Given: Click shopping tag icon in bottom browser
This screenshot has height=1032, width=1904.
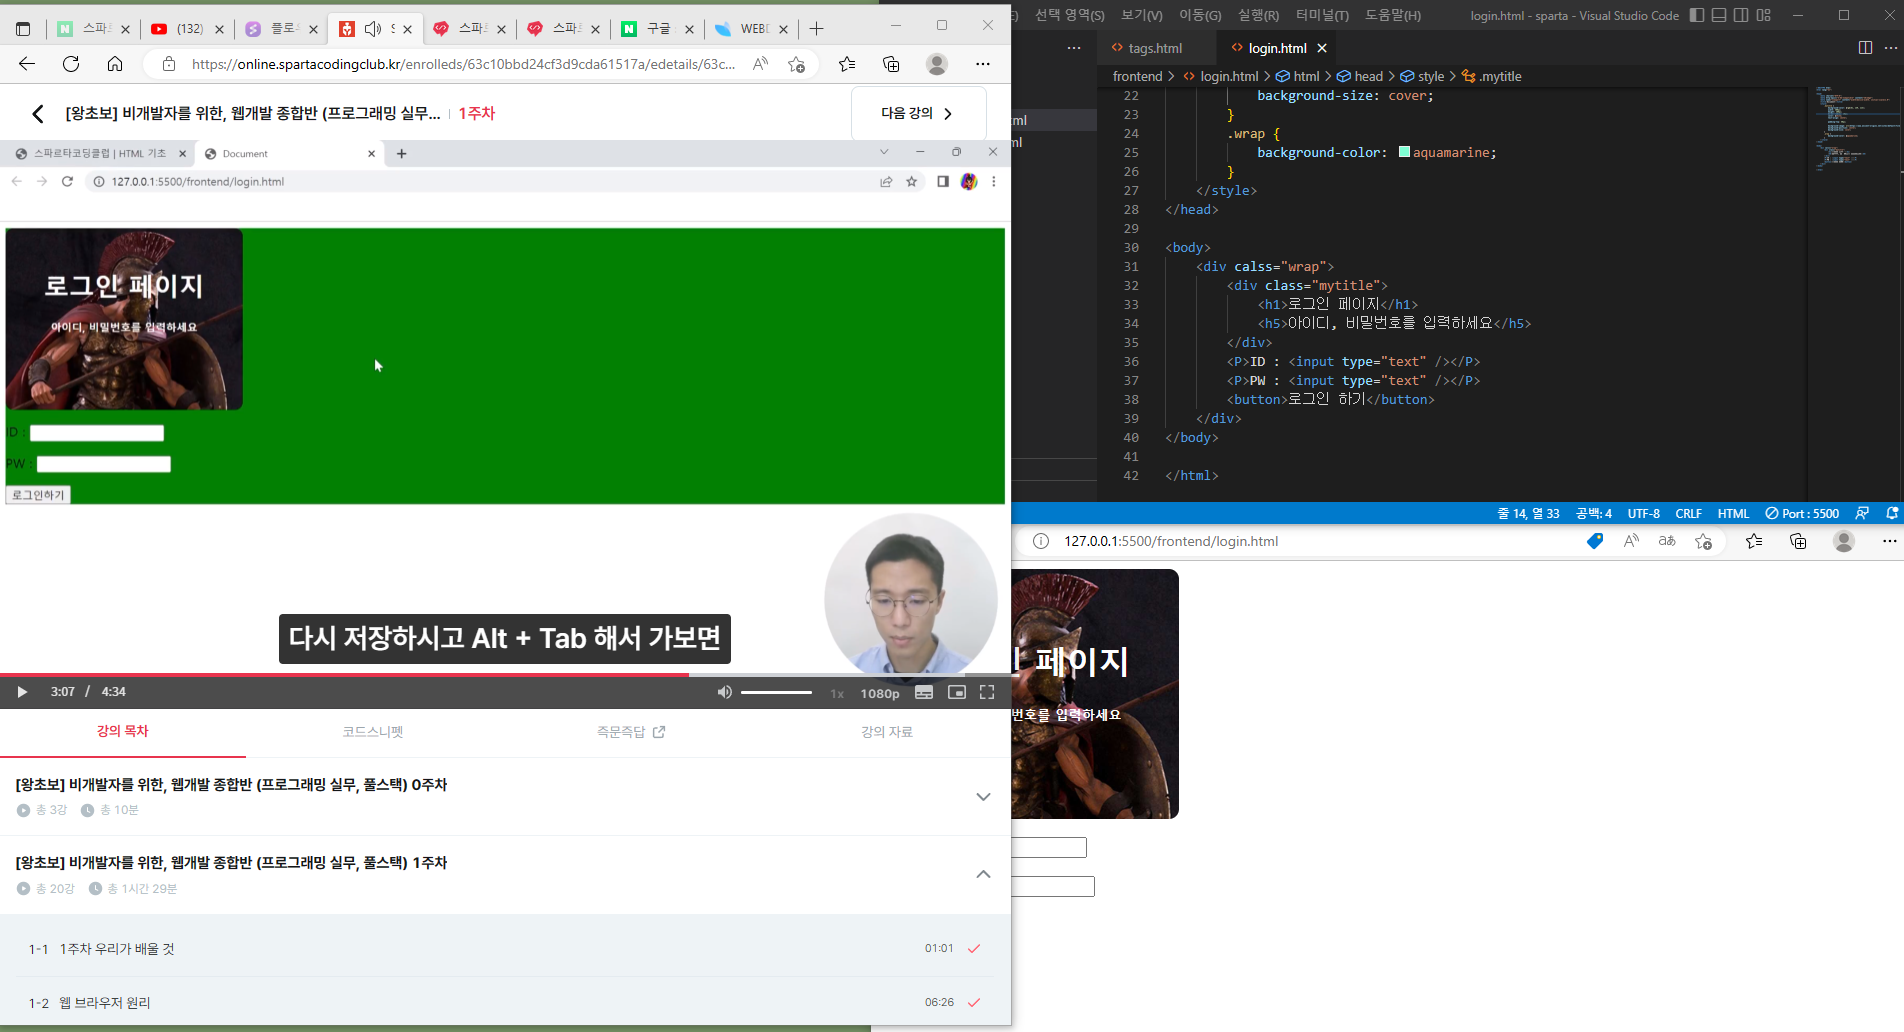Looking at the screenshot, I should point(1595,541).
